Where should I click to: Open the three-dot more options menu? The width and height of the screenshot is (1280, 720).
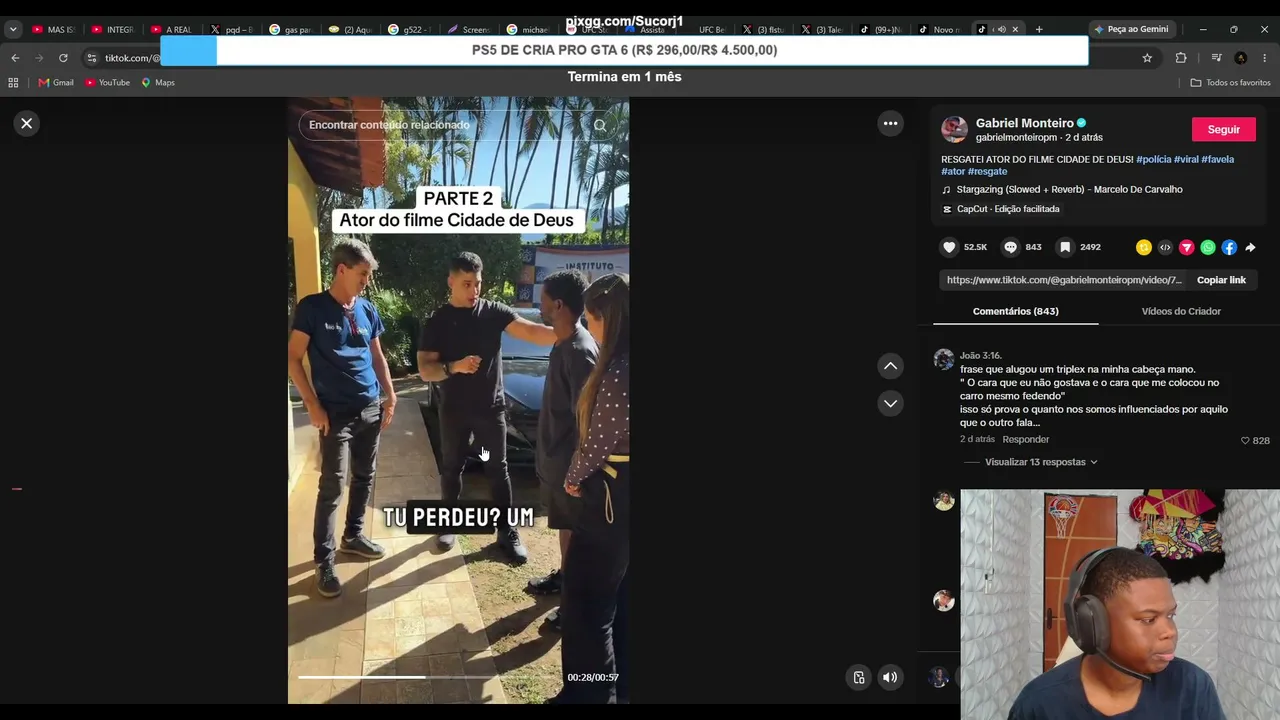[x=890, y=123]
